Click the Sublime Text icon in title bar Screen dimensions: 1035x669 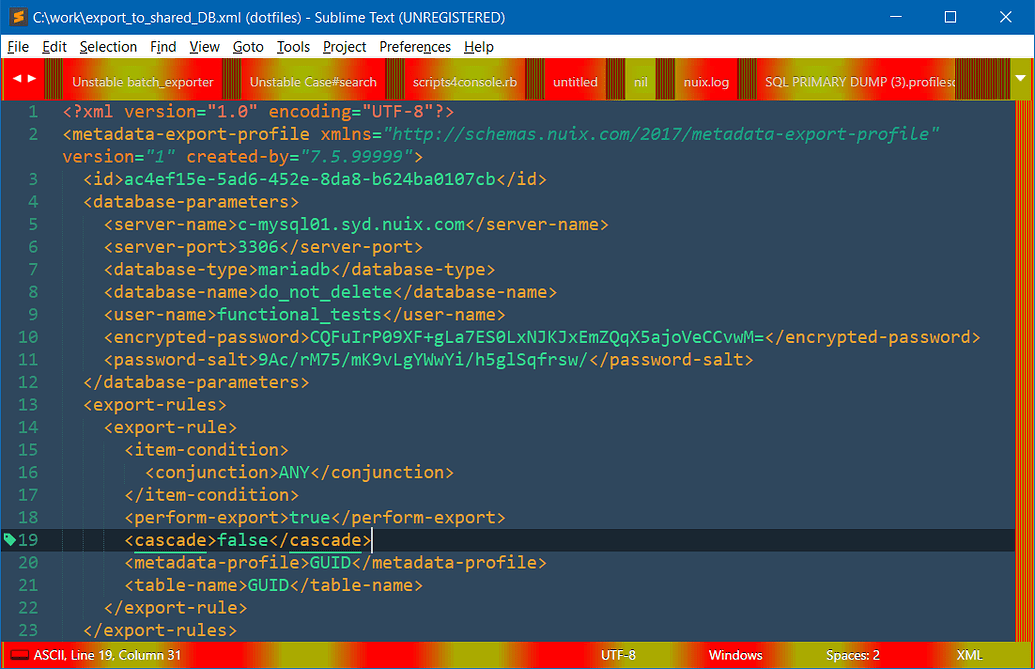click(18, 17)
